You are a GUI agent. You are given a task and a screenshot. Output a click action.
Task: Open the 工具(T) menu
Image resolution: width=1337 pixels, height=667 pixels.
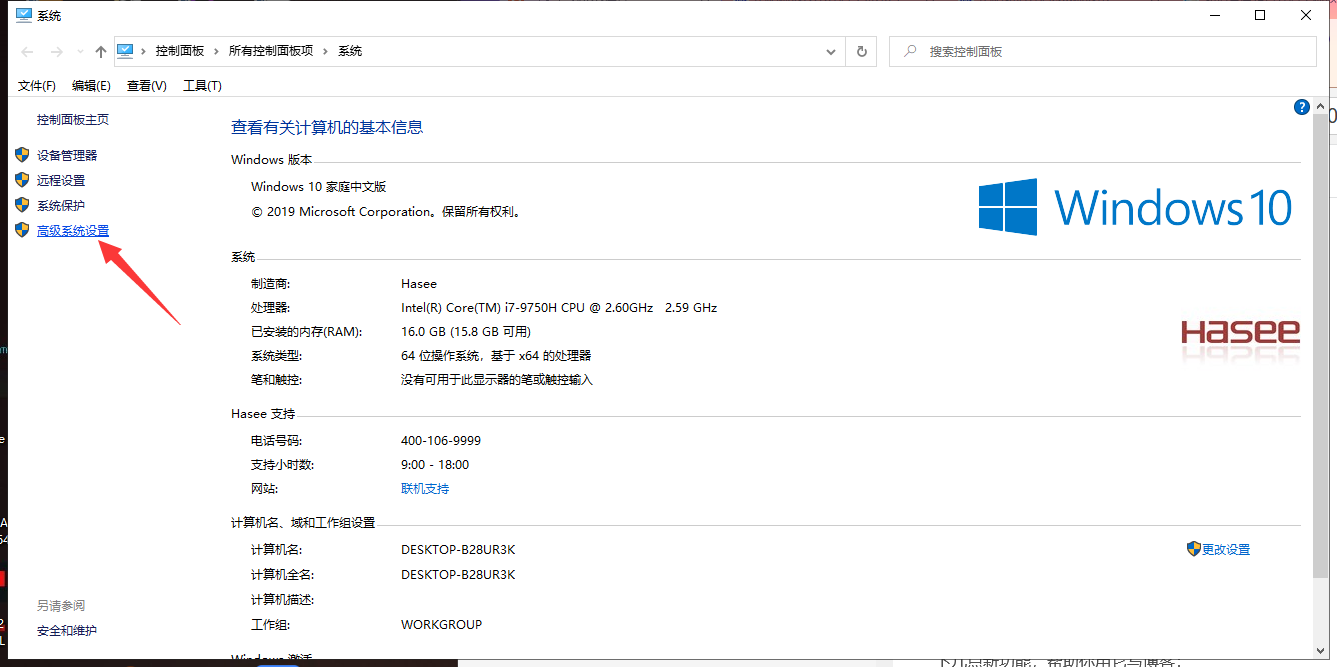[x=202, y=86]
